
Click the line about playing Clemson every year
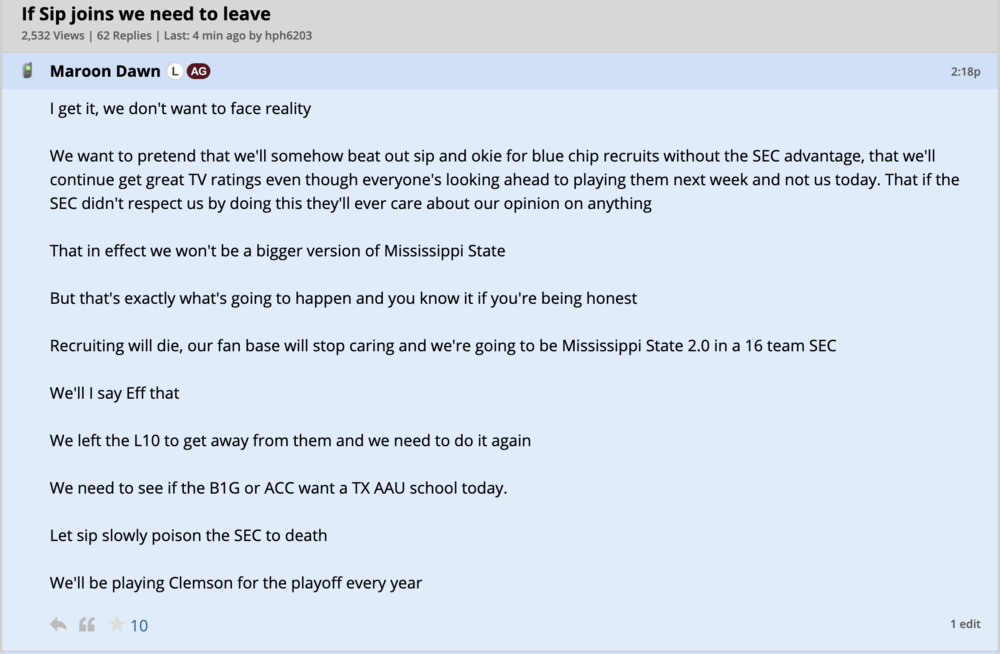point(236,582)
